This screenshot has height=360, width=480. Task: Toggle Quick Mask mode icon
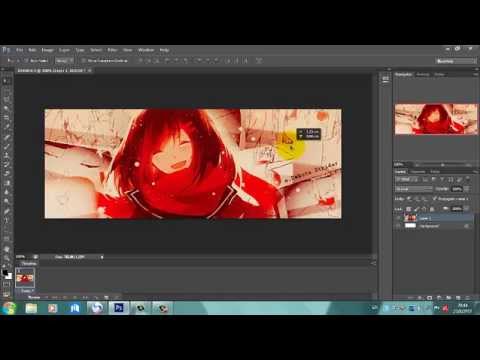coord(6,285)
